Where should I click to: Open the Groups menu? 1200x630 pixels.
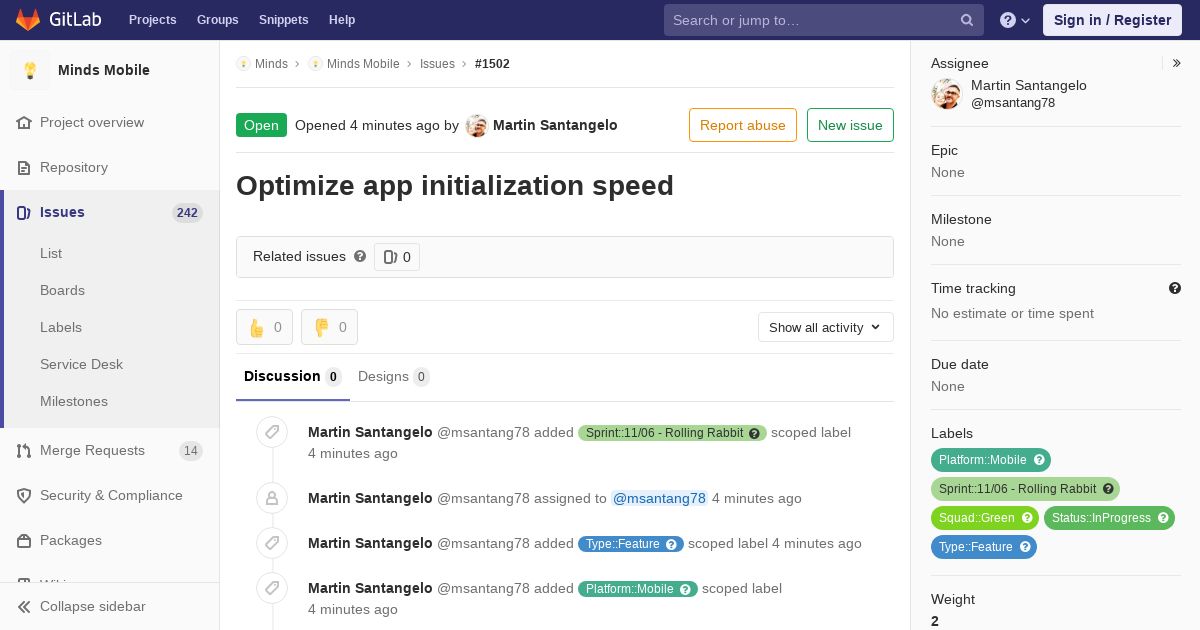pyautogui.click(x=217, y=20)
